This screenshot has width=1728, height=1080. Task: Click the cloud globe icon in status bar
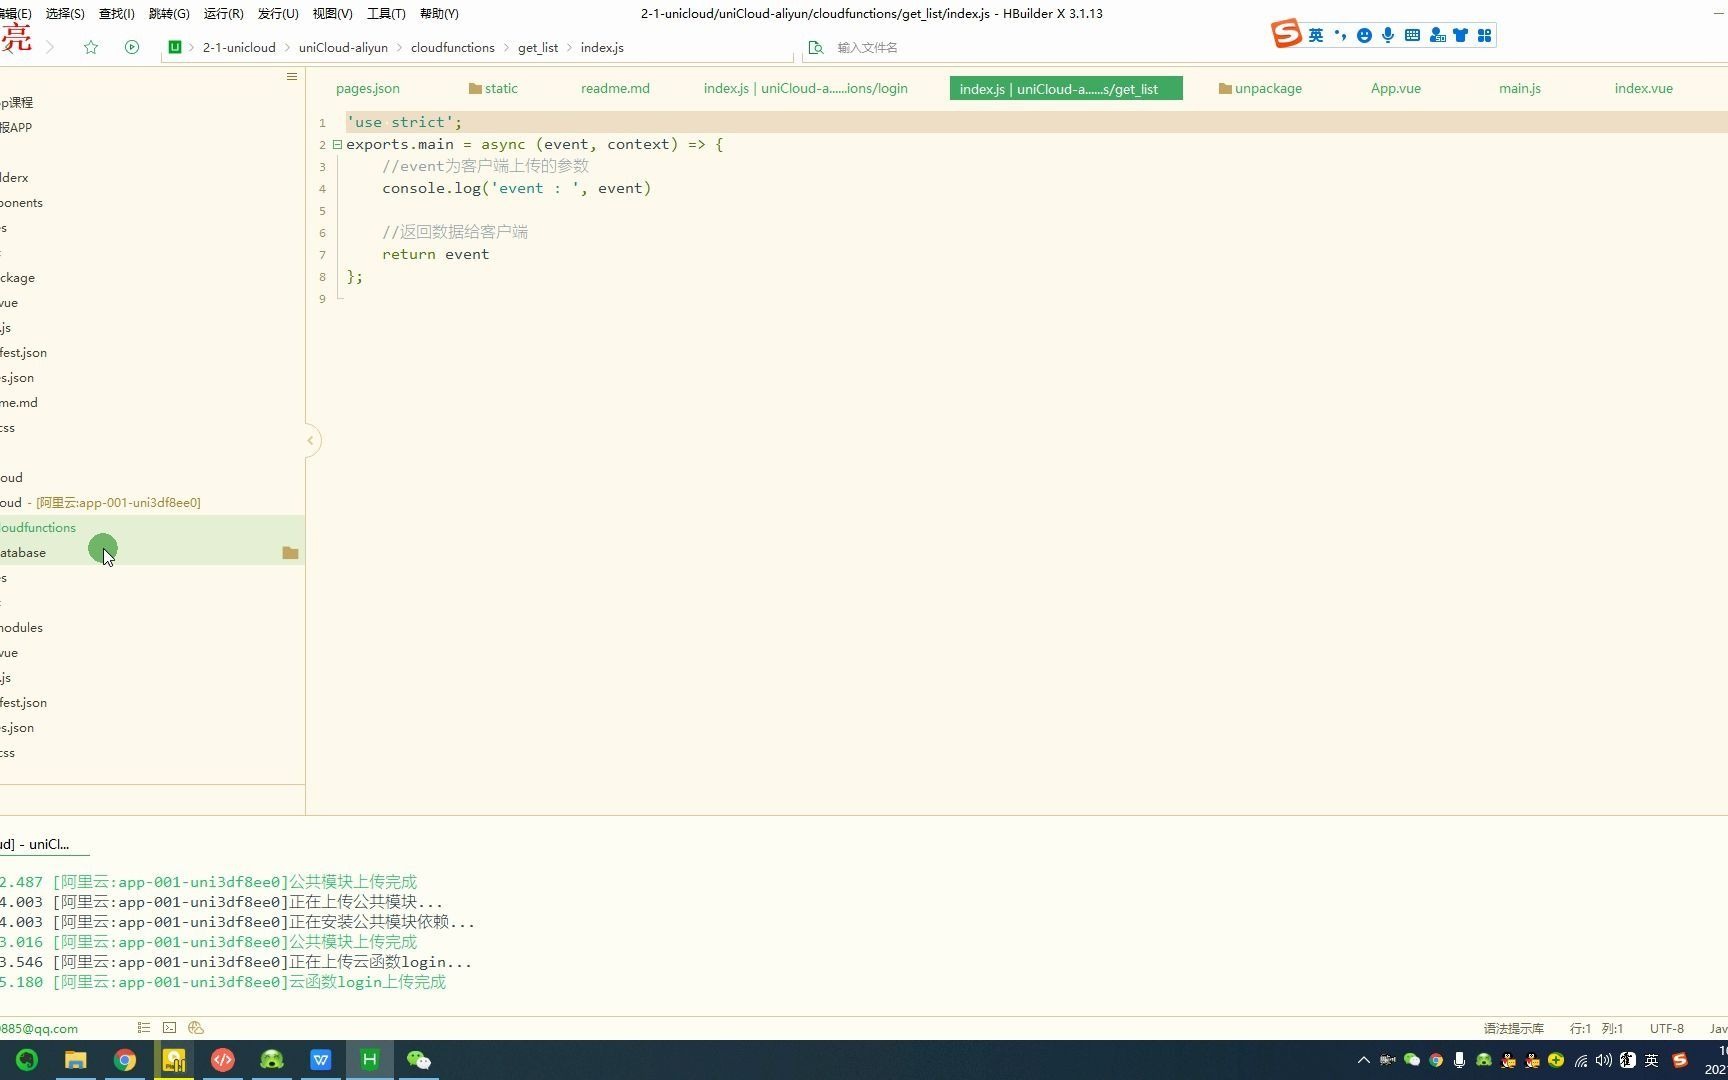click(196, 1028)
